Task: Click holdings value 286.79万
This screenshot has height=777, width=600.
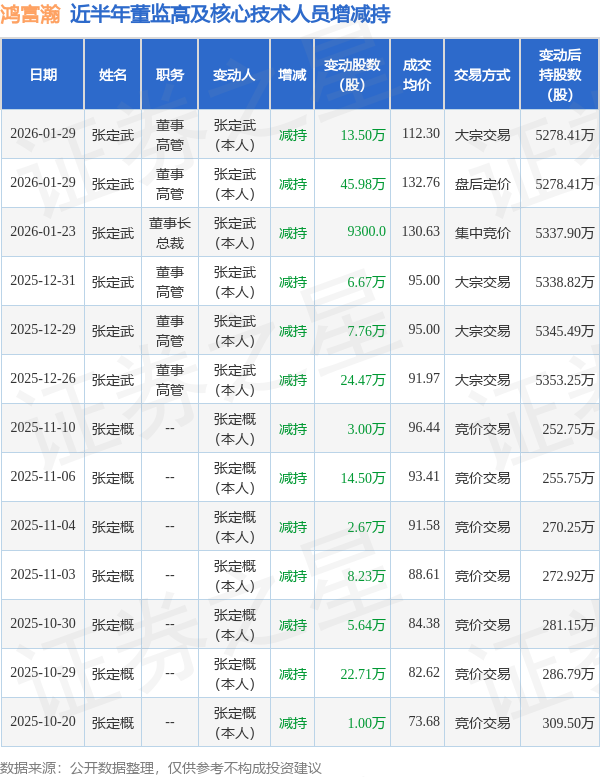Action: coord(568,674)
